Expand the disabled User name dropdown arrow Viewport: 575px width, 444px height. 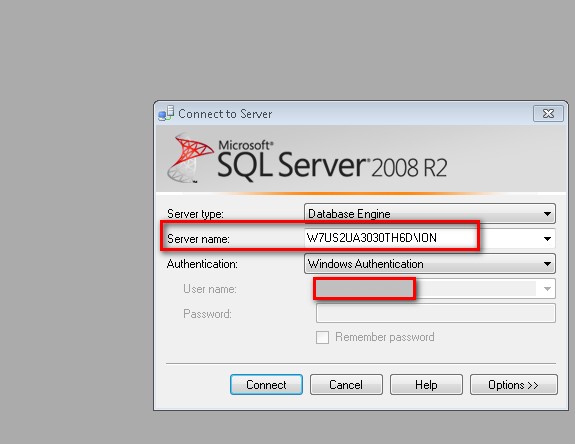click(x=547, y=289)
